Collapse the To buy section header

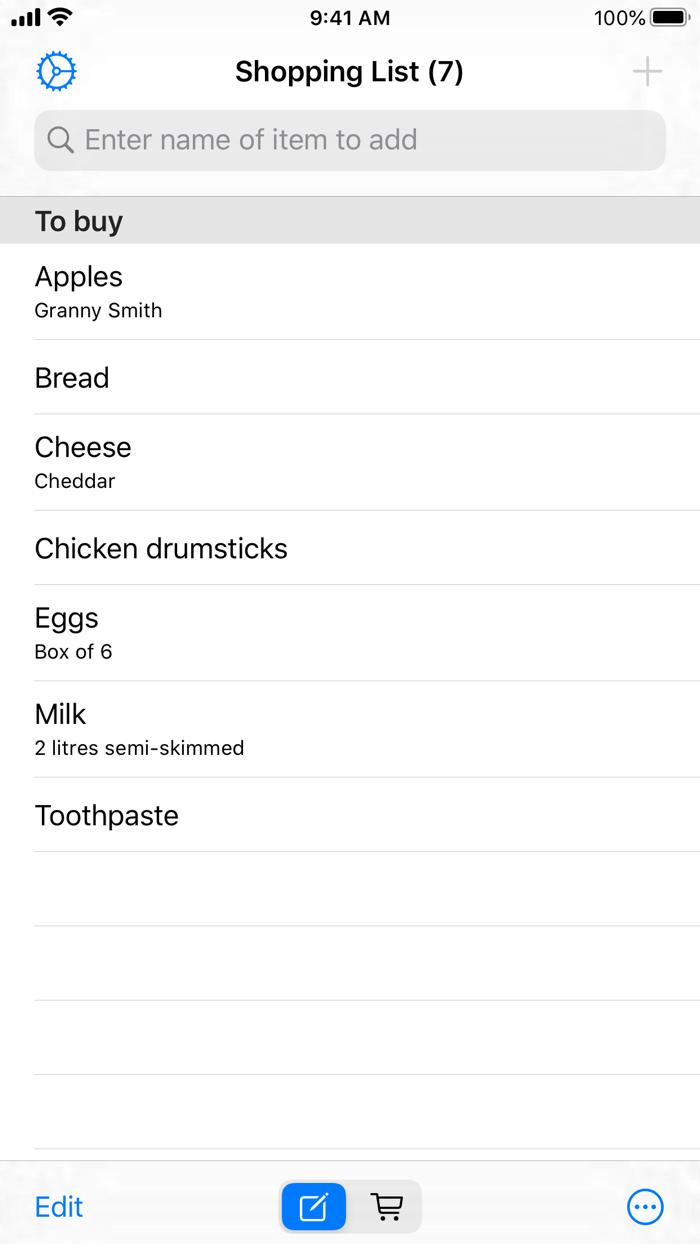pyautogui.click(x=79, y=221)
